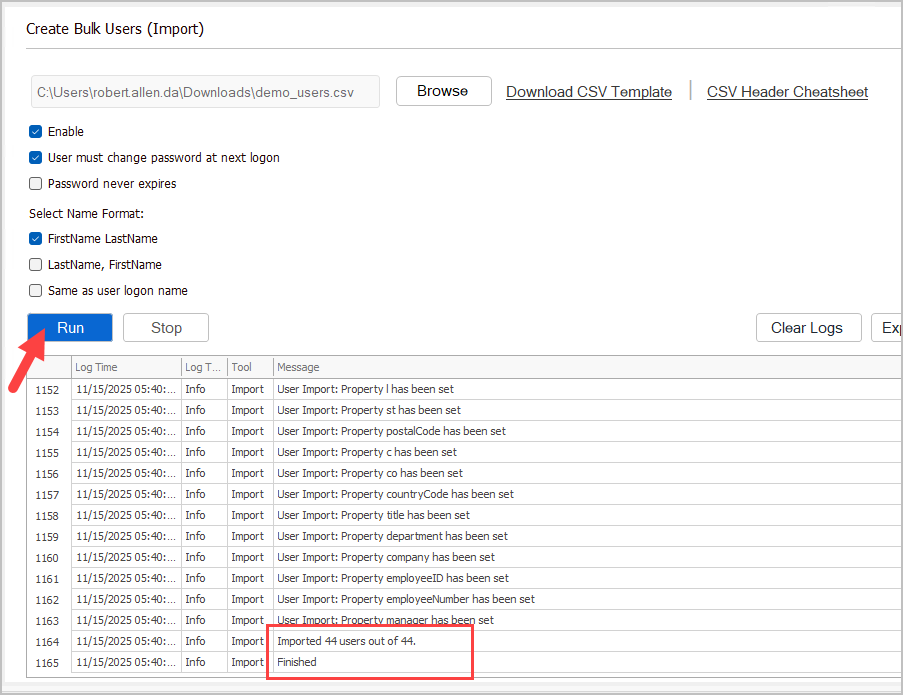The height and width of the screenshot is (695, 903).
Task: Check Same as user logon name
Action: [x=36, y=291]
